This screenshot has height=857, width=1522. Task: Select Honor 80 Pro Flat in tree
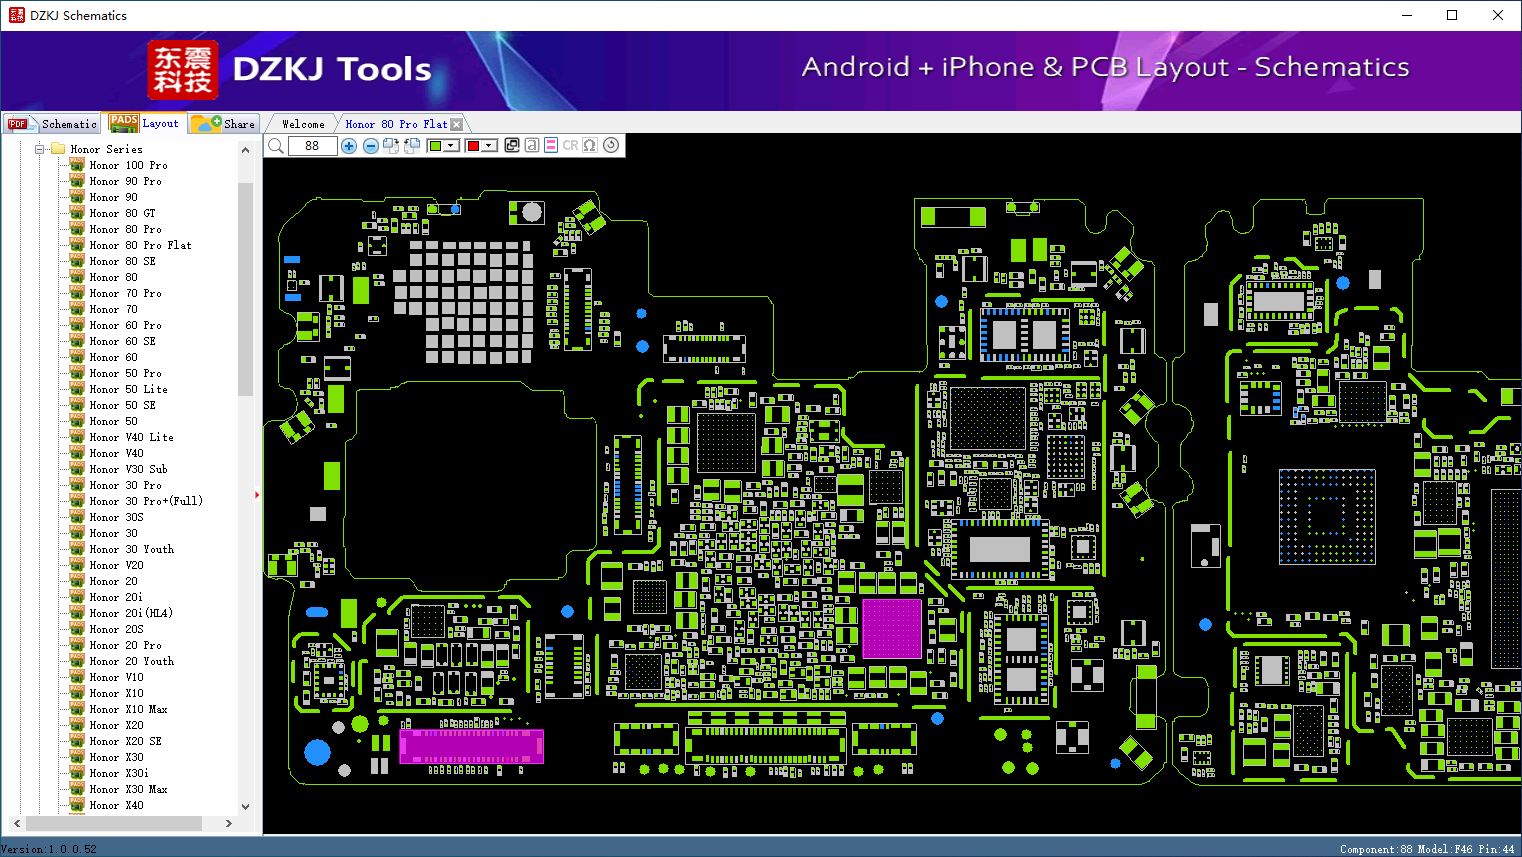140,245
